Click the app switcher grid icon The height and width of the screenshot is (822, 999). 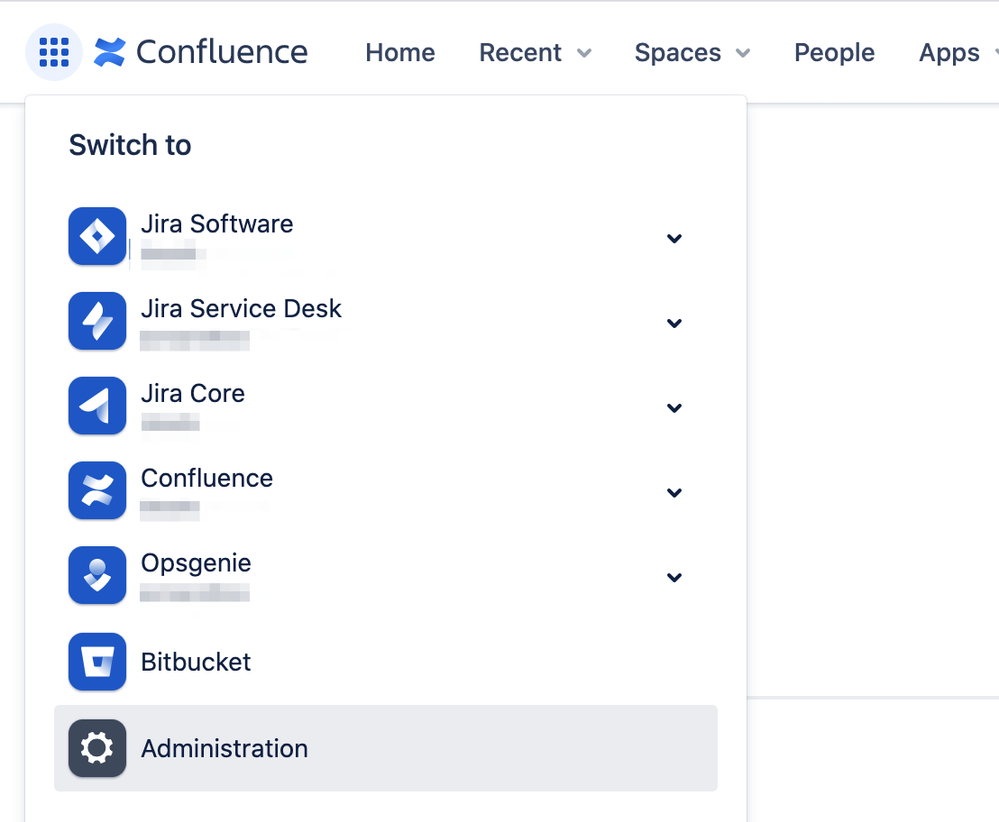click(x=54, y=52)
